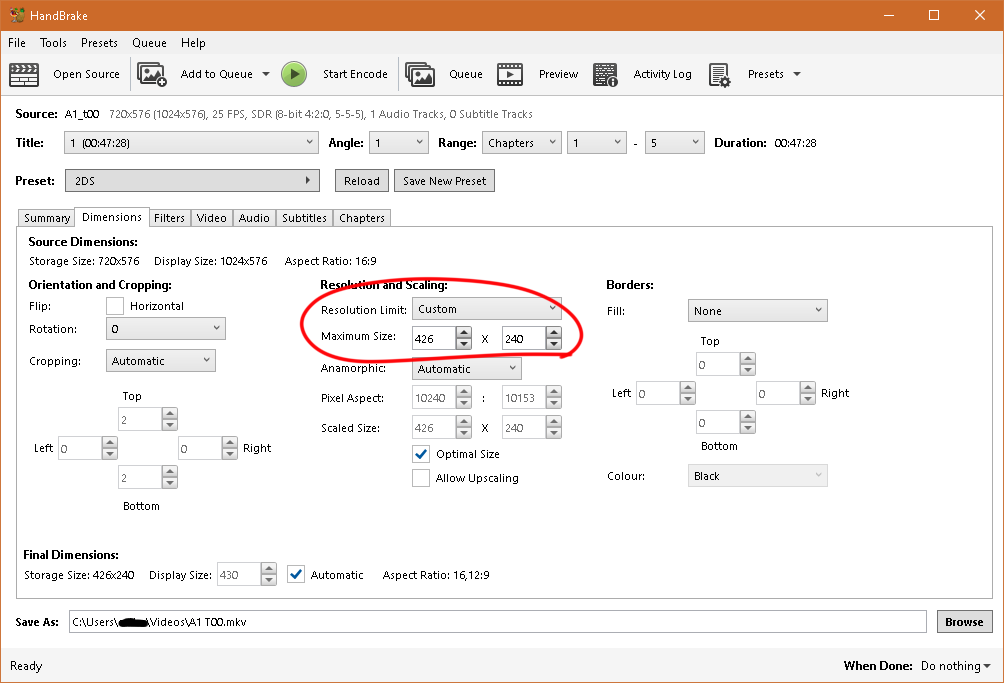The width and height of the screenshot is (1004, 683).
Task: Decrease the Bottom crop value stepper
Action: coord(170,483)
